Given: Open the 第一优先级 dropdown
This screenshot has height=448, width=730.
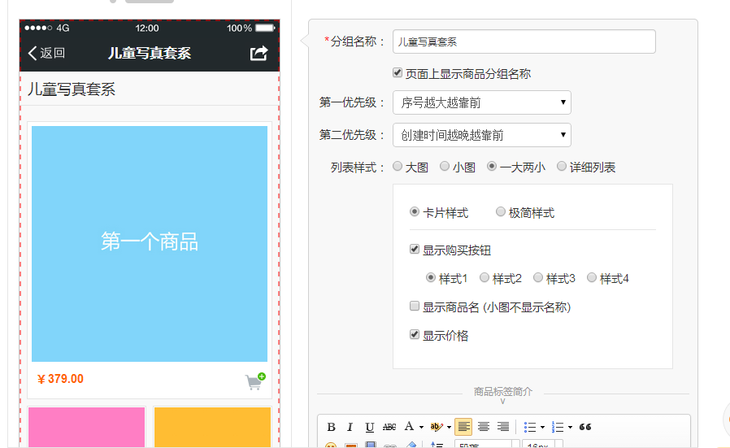Looking at the screenshot, I should (x=482, y=102).
